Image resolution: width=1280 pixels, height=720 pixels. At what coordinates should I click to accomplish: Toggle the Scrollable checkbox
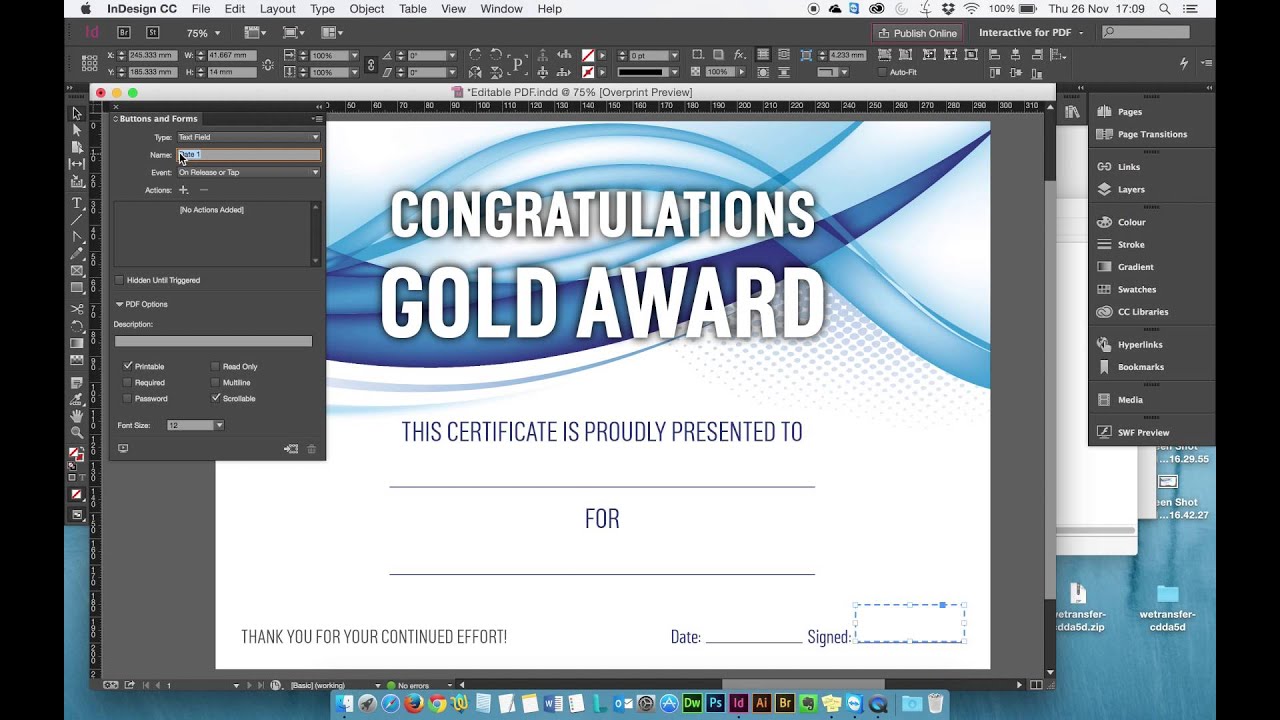click(215, 398)
